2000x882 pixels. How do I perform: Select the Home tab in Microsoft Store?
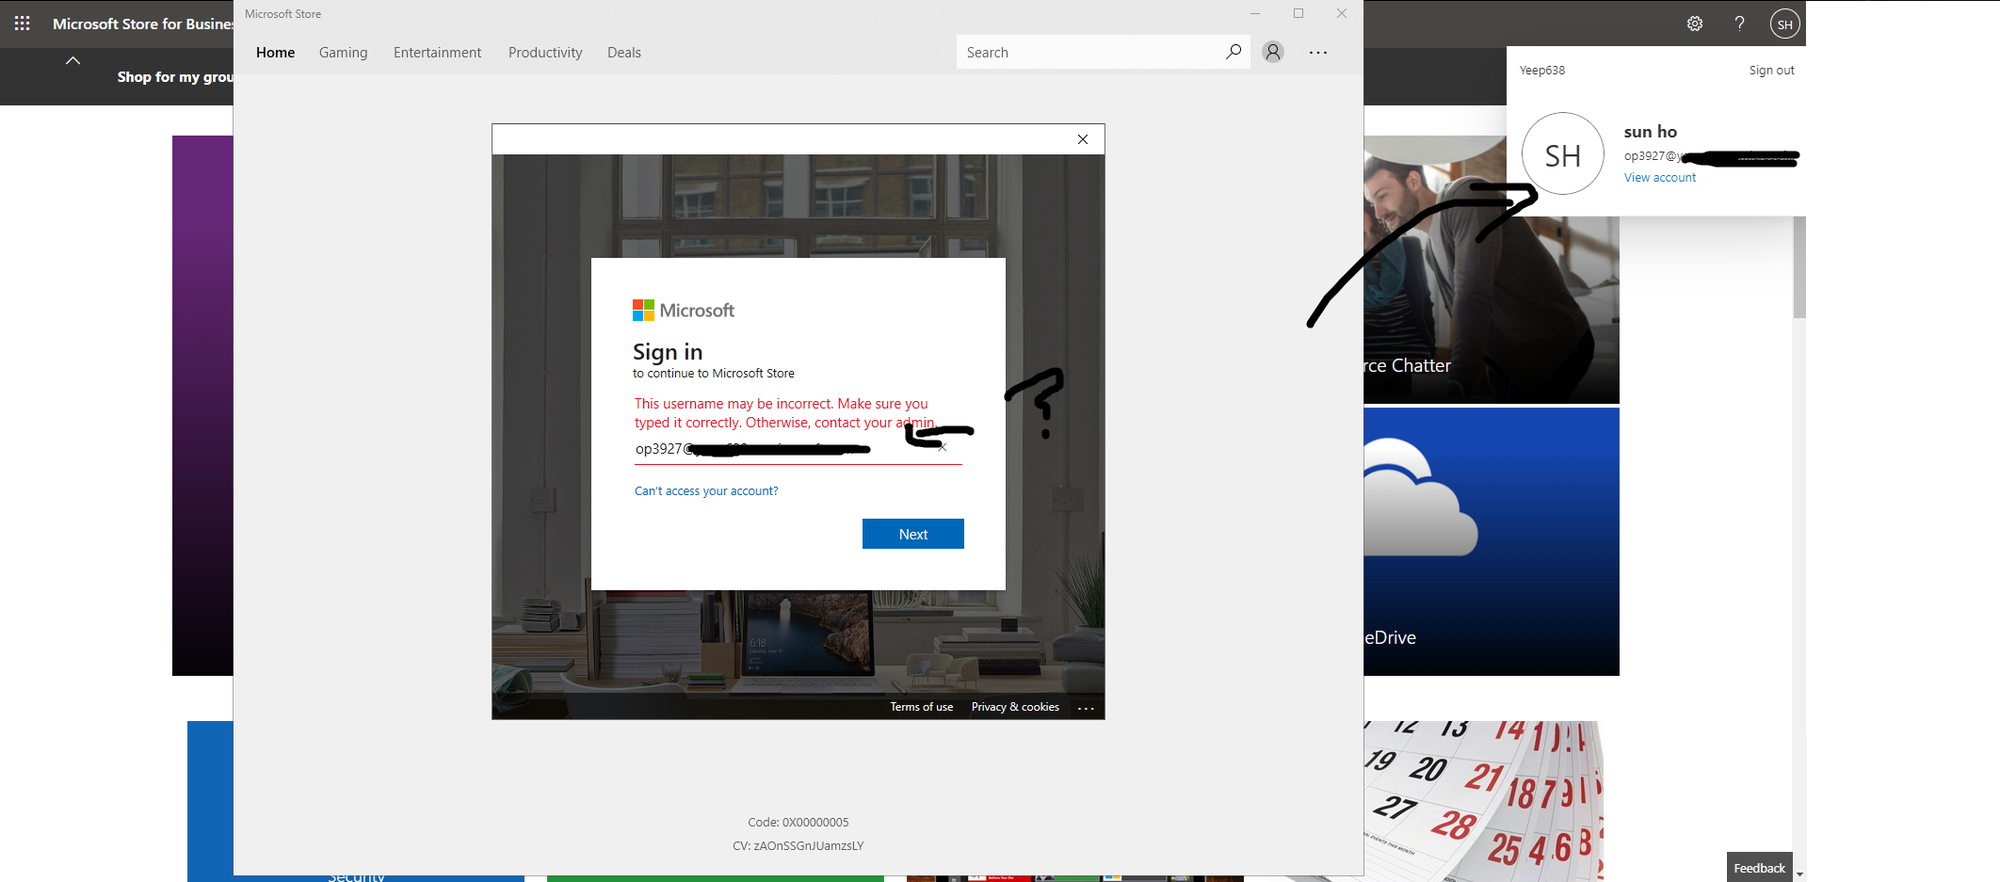click(275, 52)
